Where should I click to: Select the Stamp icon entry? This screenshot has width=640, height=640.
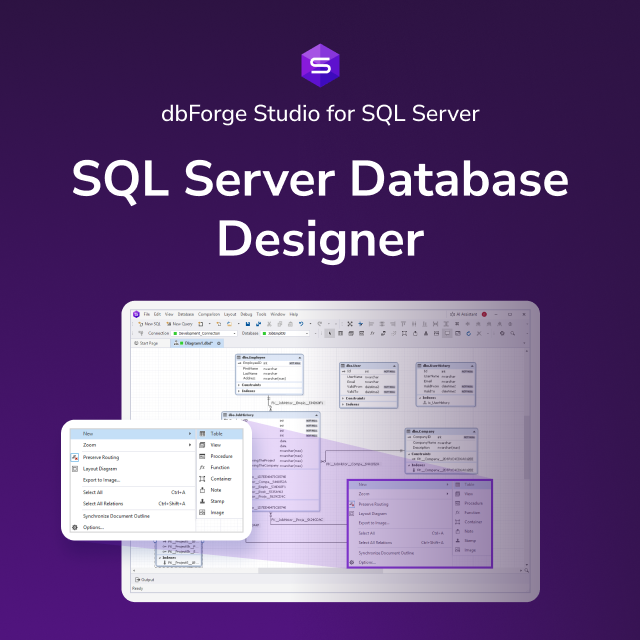[x=202, y=501]
